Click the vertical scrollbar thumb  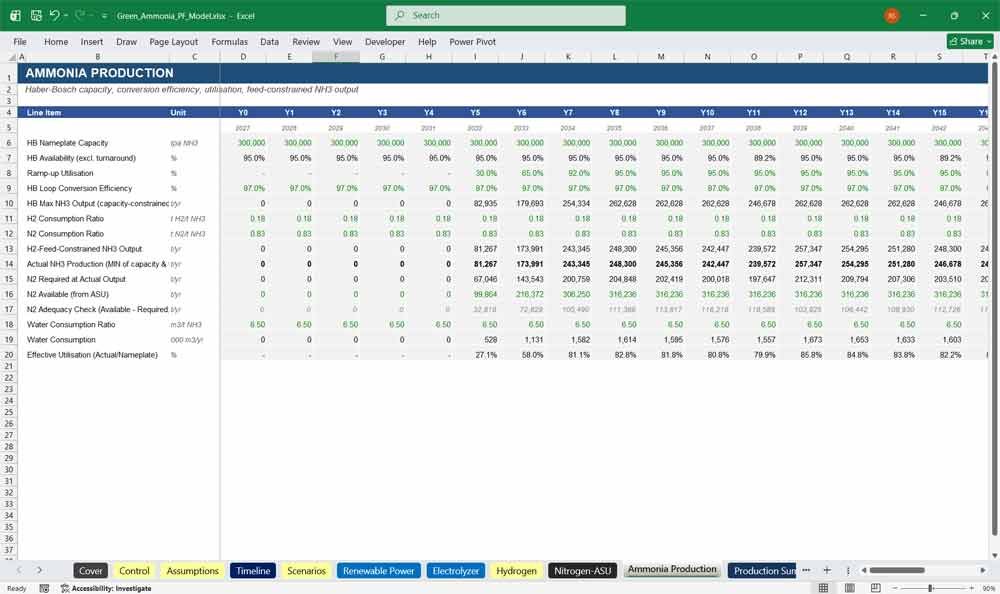[994, 299]
